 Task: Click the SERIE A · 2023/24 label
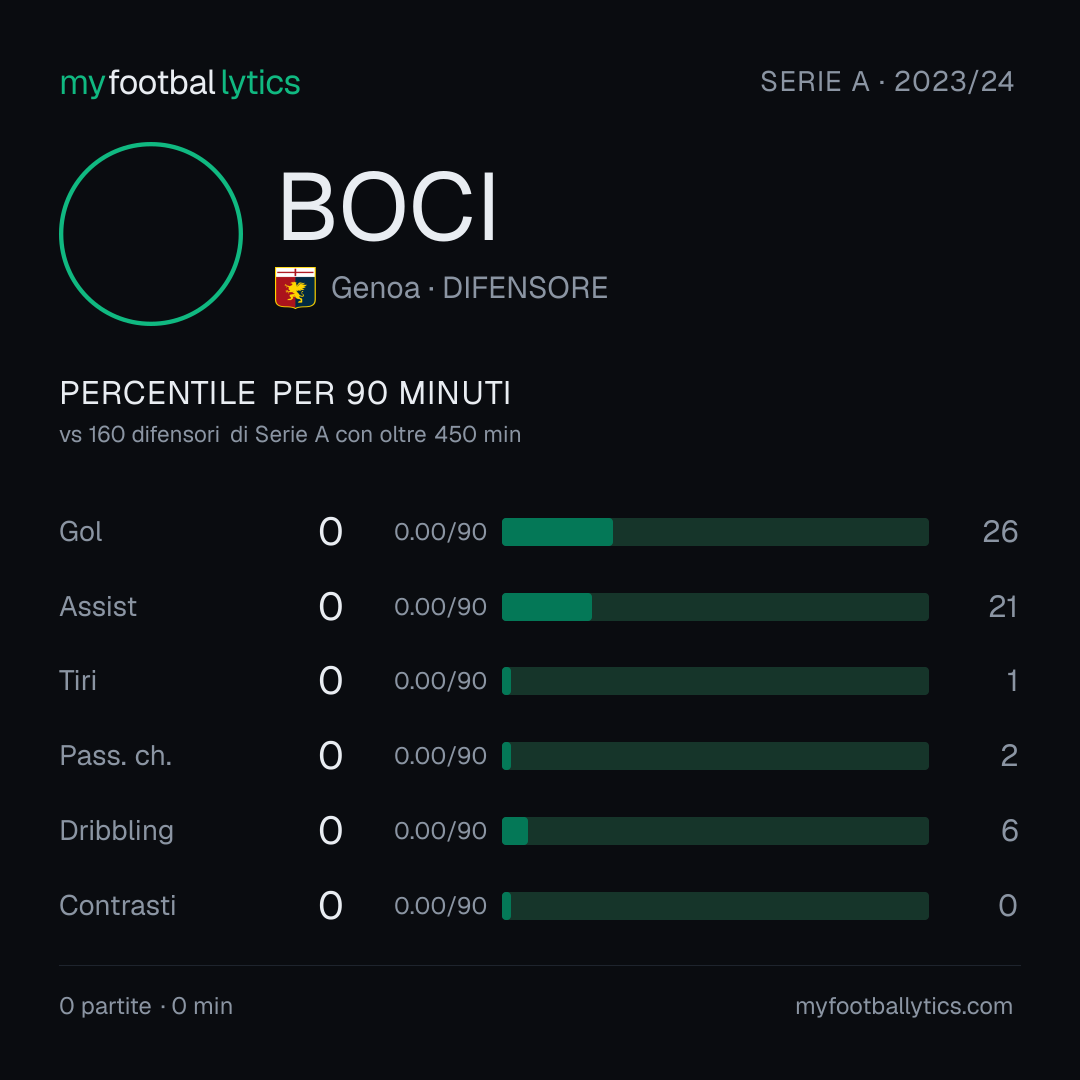[x=887, y=82]
